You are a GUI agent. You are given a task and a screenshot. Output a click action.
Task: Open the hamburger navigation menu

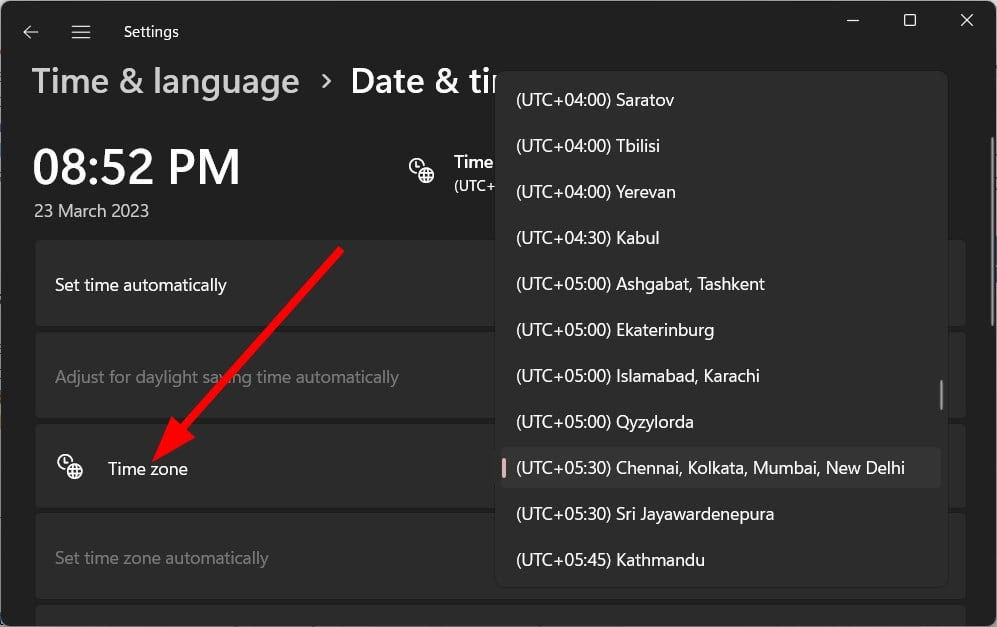pos(81,32)
